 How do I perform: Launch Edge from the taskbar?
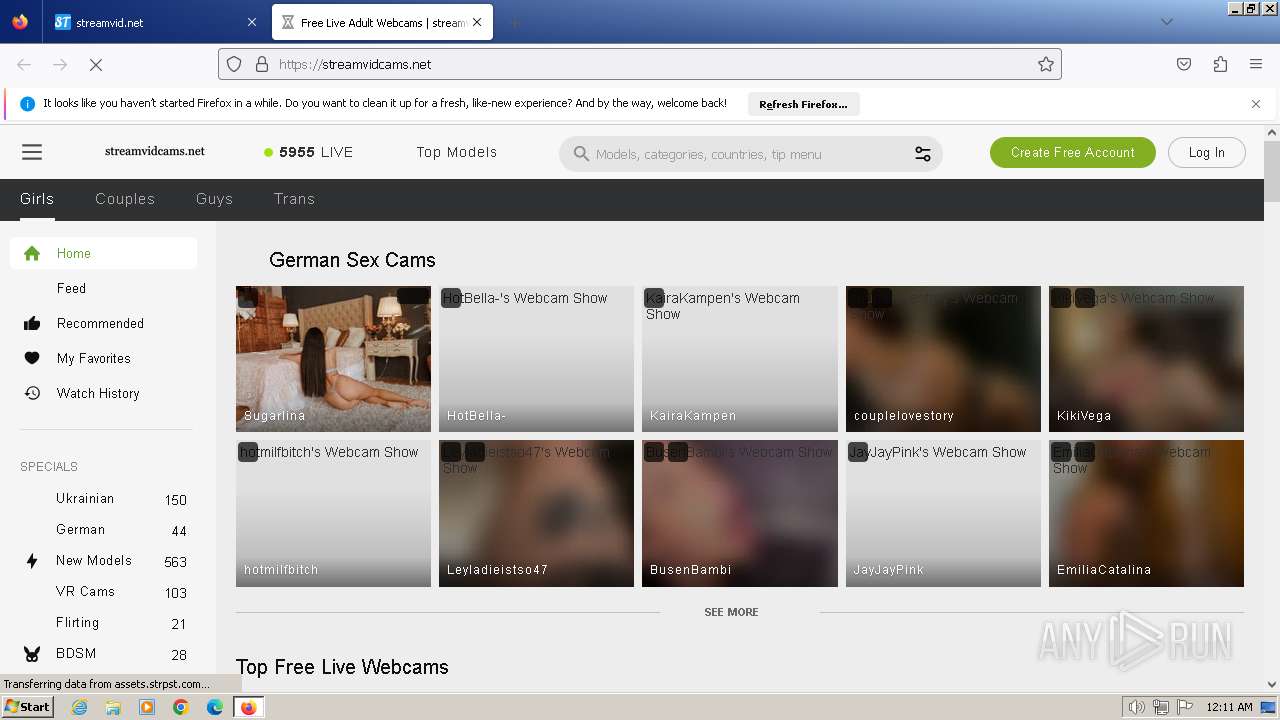point(215,707)
